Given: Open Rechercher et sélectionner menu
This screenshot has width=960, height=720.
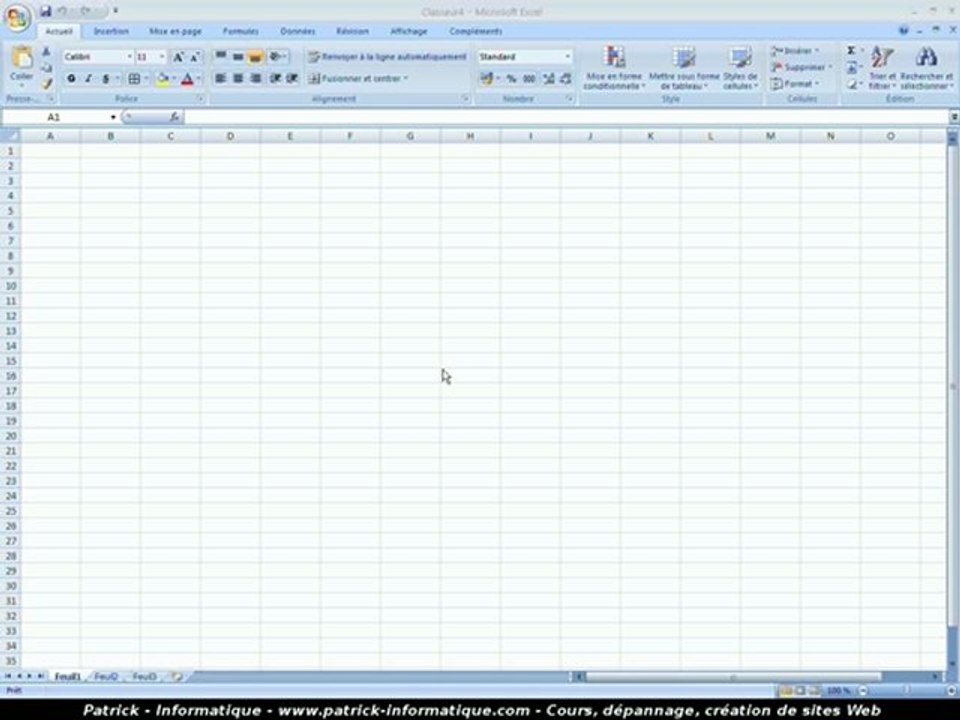Looking at the screenshot, I should click(x=926, y=67).
